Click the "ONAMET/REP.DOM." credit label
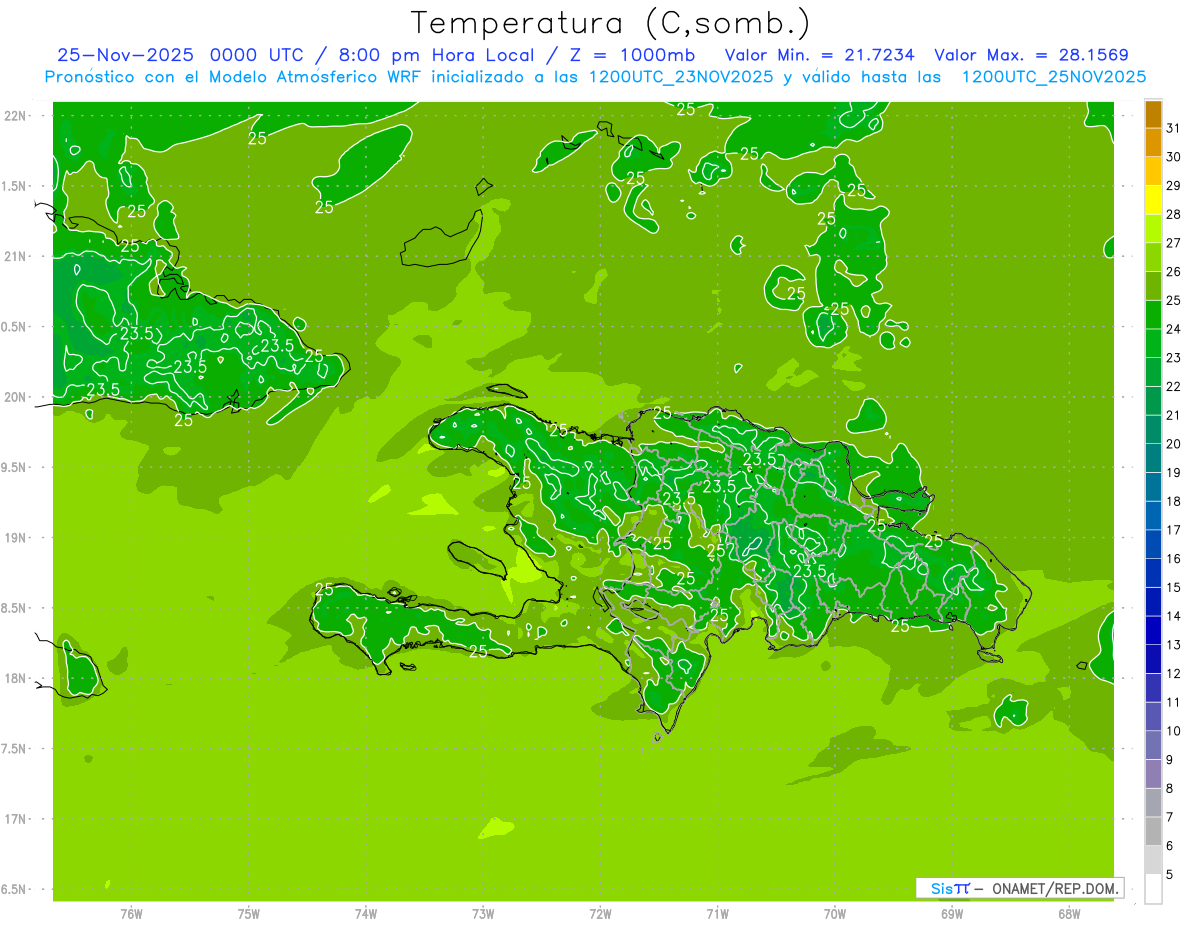 click(1055, 888)
